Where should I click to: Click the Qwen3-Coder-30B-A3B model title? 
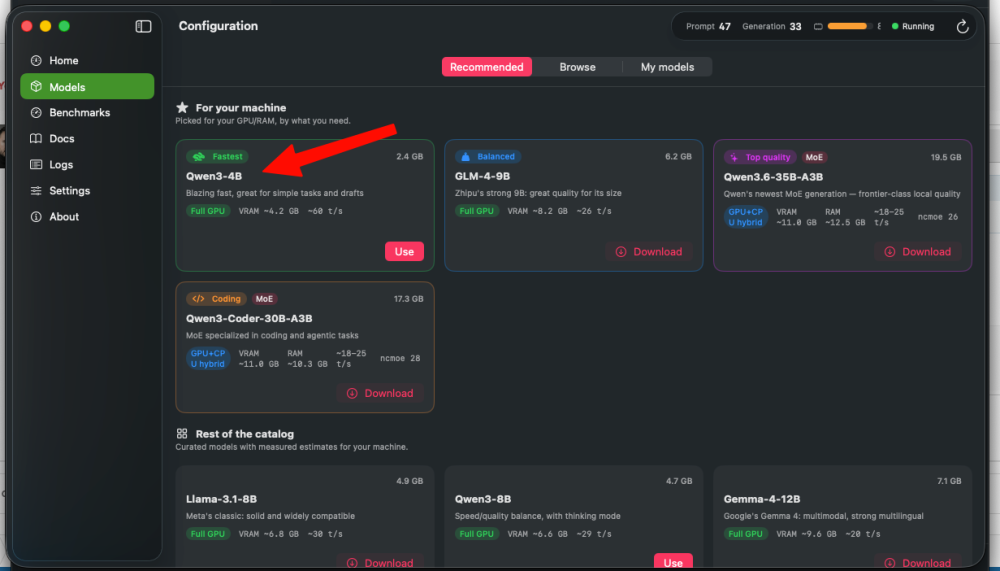pos(249,318)
